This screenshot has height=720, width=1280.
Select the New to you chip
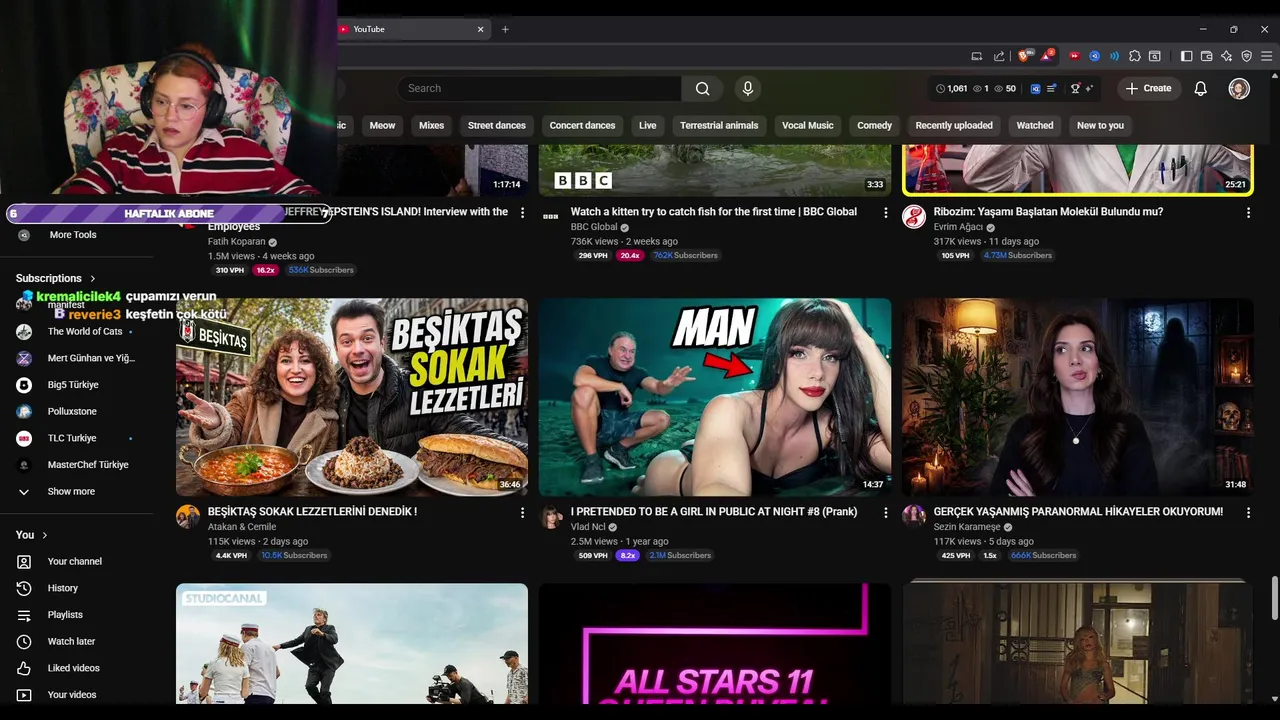tap(1100, 125)
